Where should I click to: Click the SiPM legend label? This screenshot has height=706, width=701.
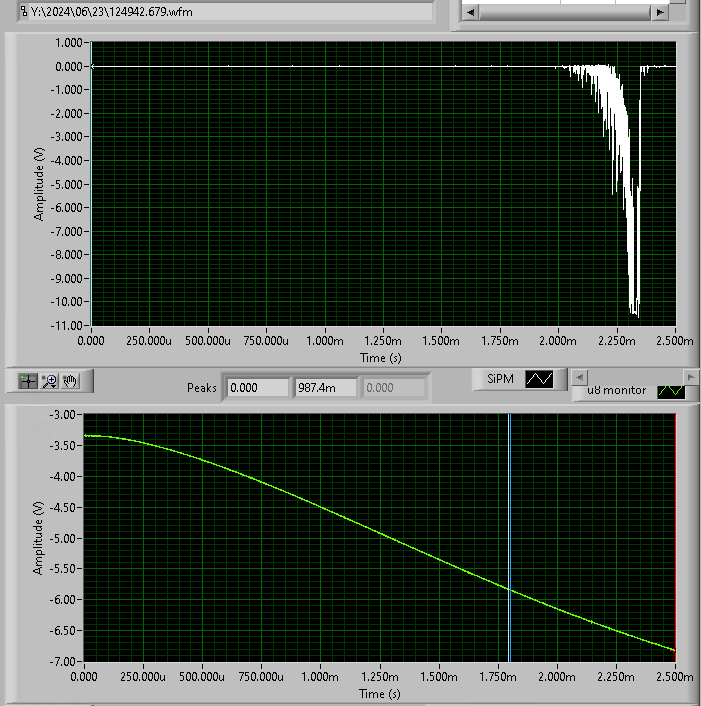(x=500, y=379)
